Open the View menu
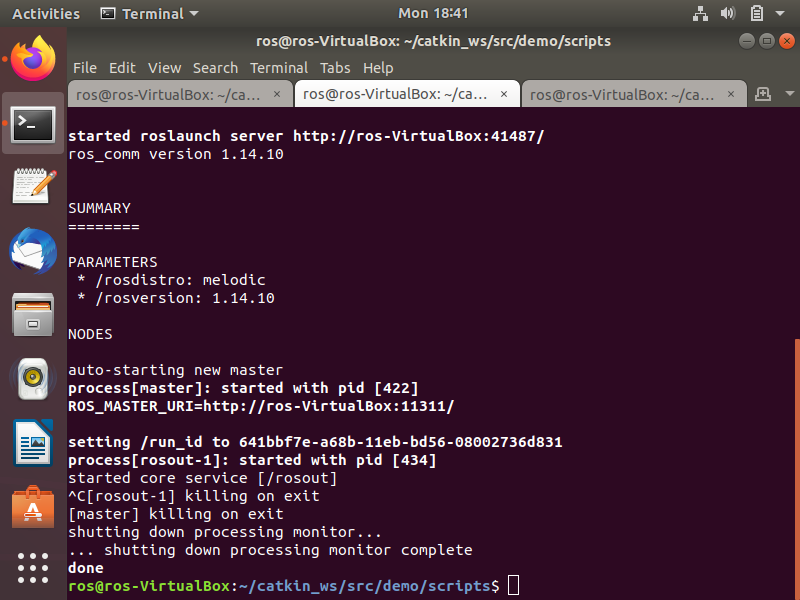Screen dimensions: 800x600 [164, 68]
